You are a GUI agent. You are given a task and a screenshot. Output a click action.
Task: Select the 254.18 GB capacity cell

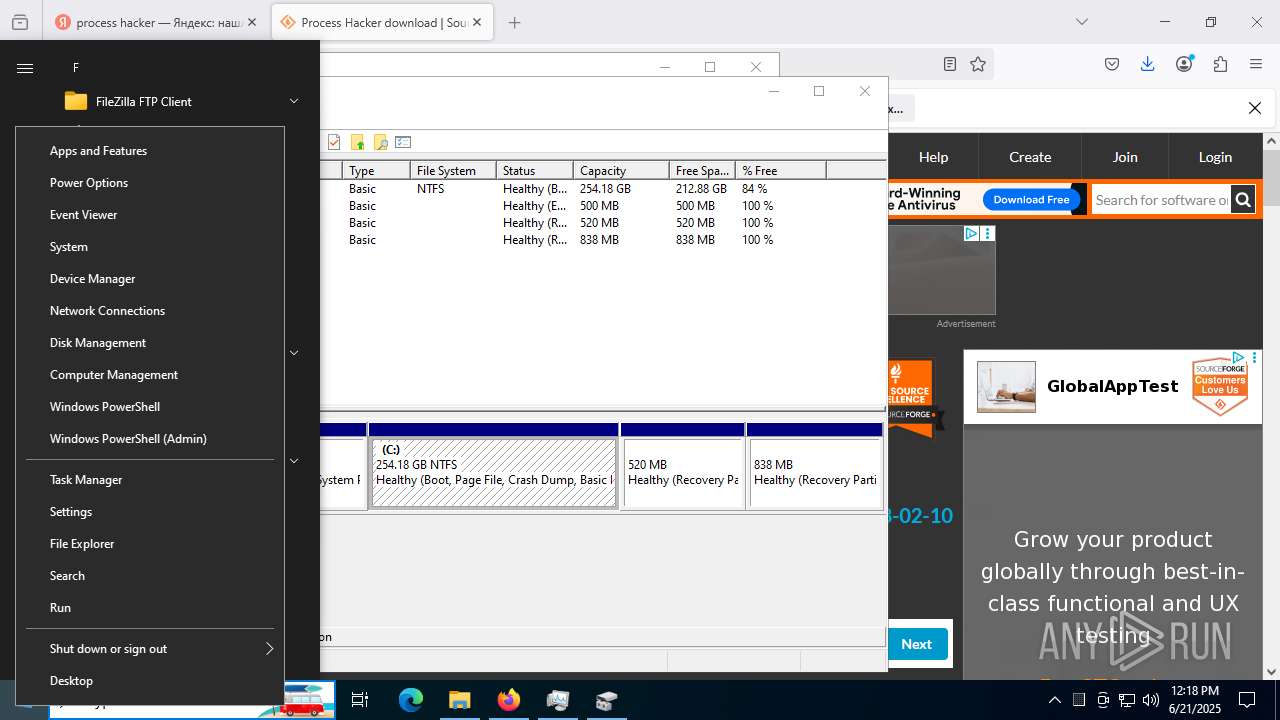point(605,189)
